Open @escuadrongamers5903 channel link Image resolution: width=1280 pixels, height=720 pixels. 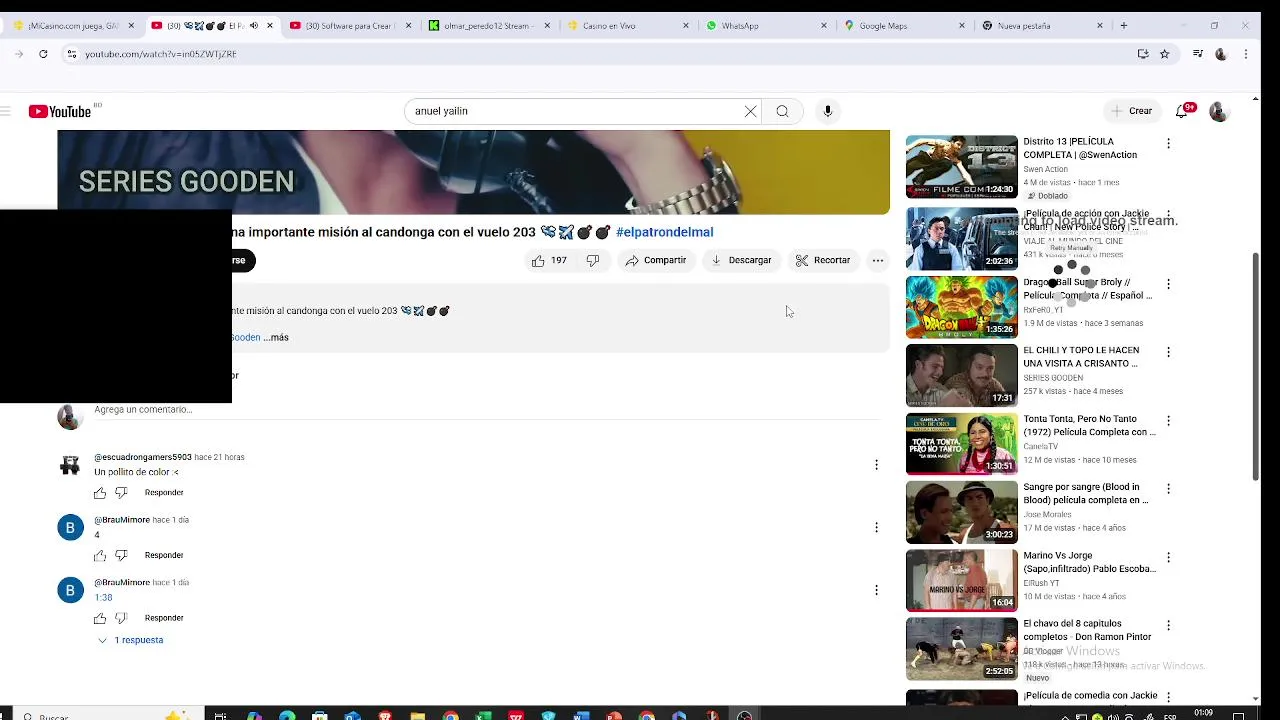click(143, 457)
